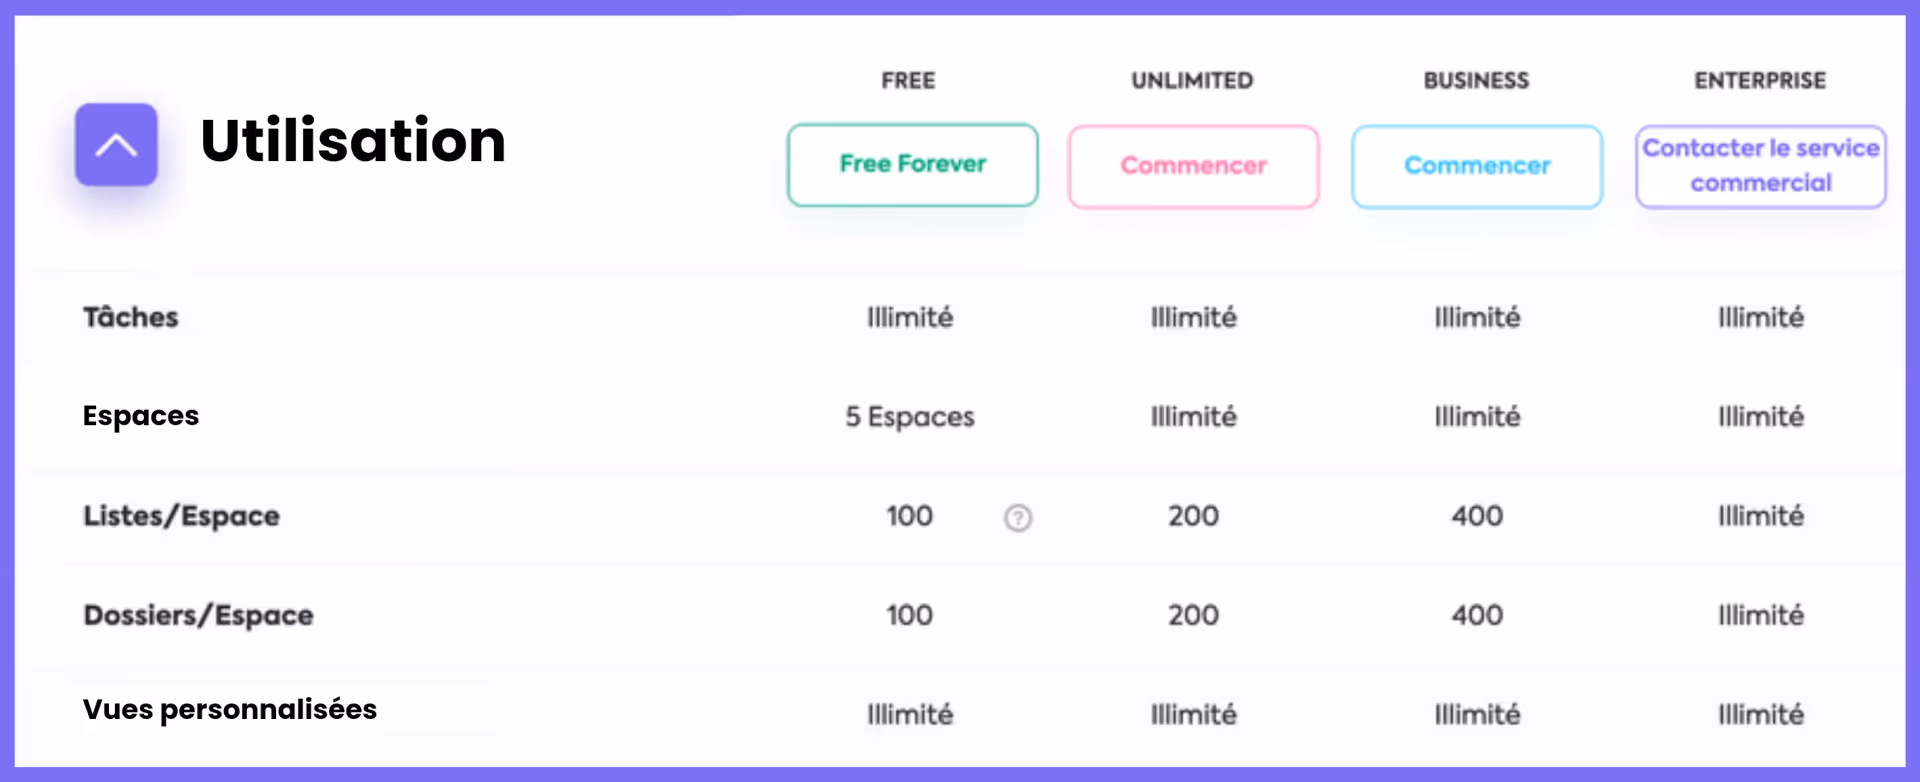Select the ENTERPRISE plan column header

tap(1760, 81)
